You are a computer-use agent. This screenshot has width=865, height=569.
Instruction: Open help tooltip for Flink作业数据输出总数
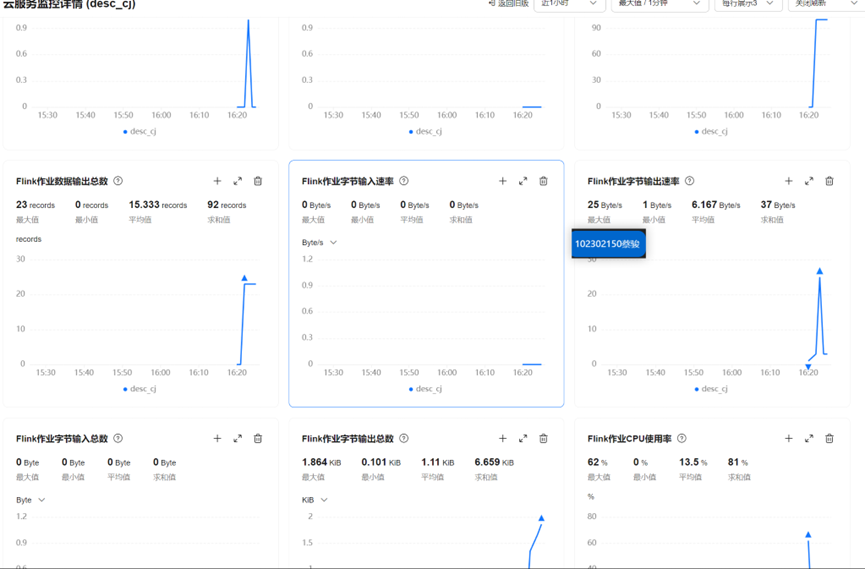click(118, 181)
